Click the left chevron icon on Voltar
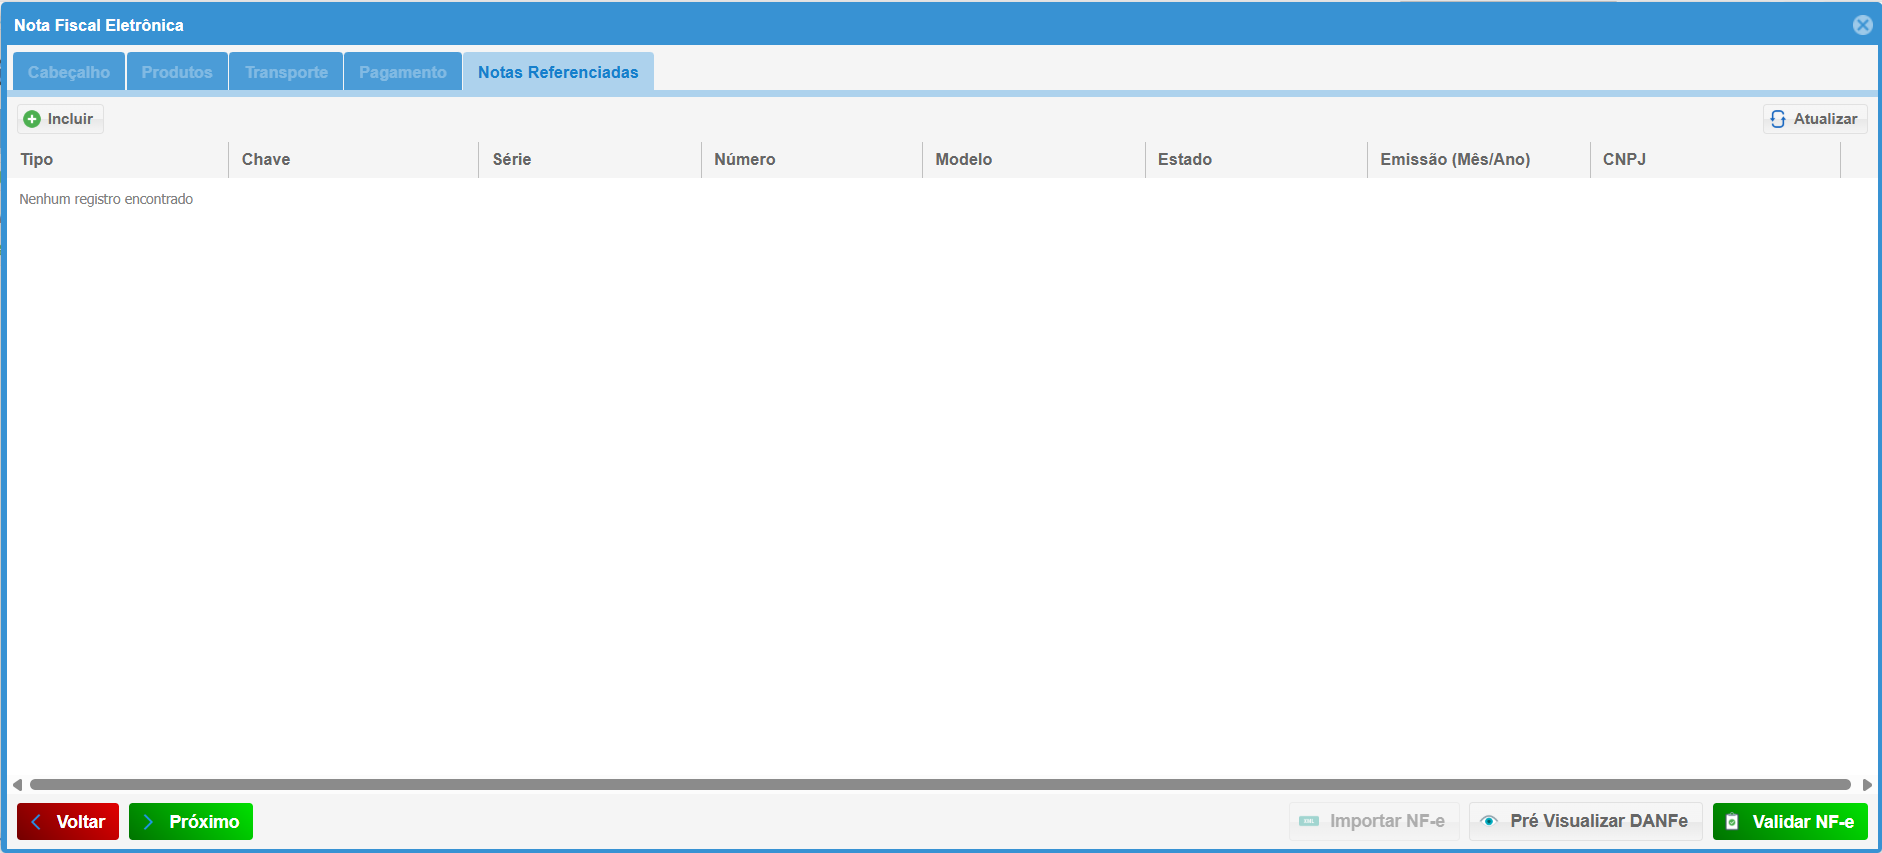The width and height of the screenshot is (1882, 853). click(36, 821)
